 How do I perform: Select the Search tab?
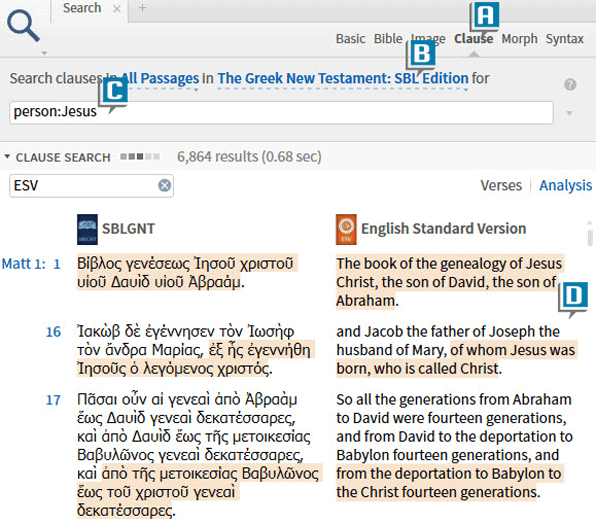(82, 8)
